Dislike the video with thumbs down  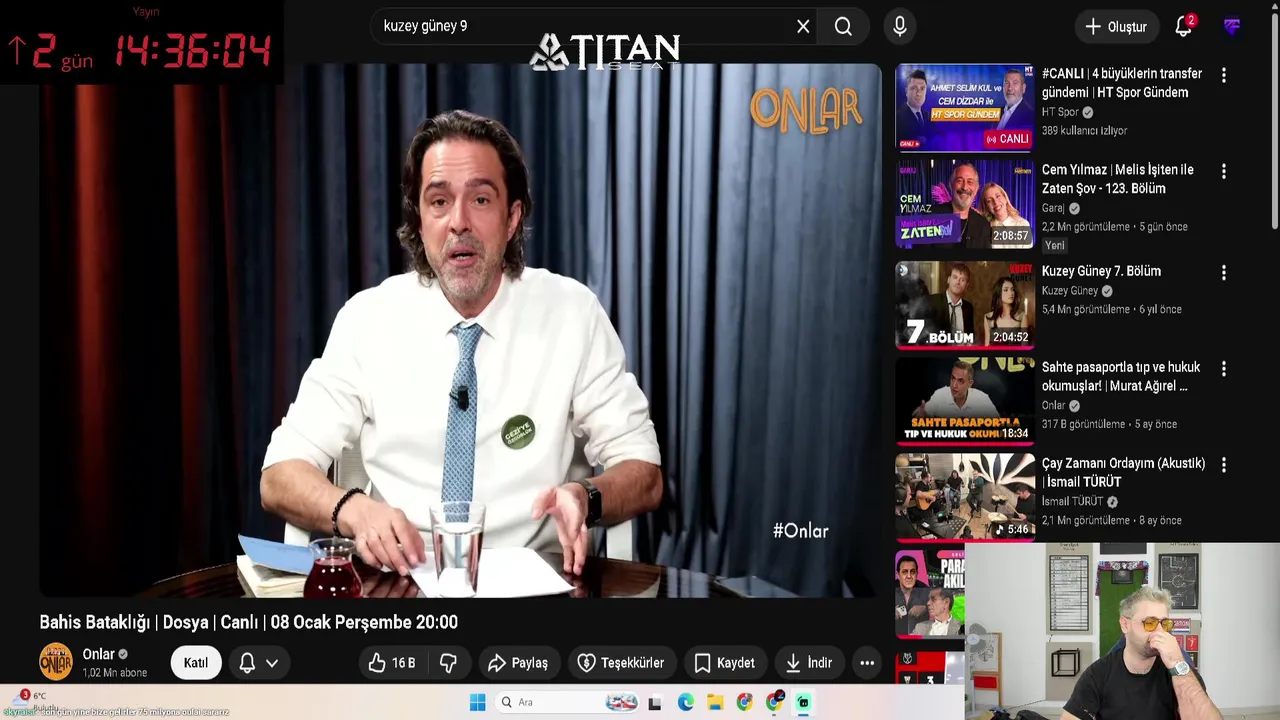[x=448, y=663]
